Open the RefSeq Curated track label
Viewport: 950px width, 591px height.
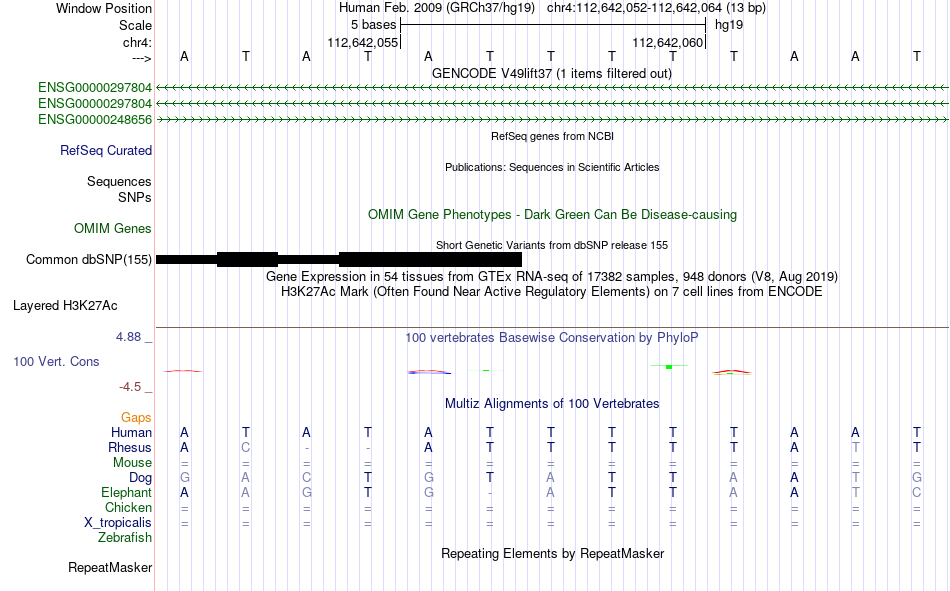click(x=106, y=150)
